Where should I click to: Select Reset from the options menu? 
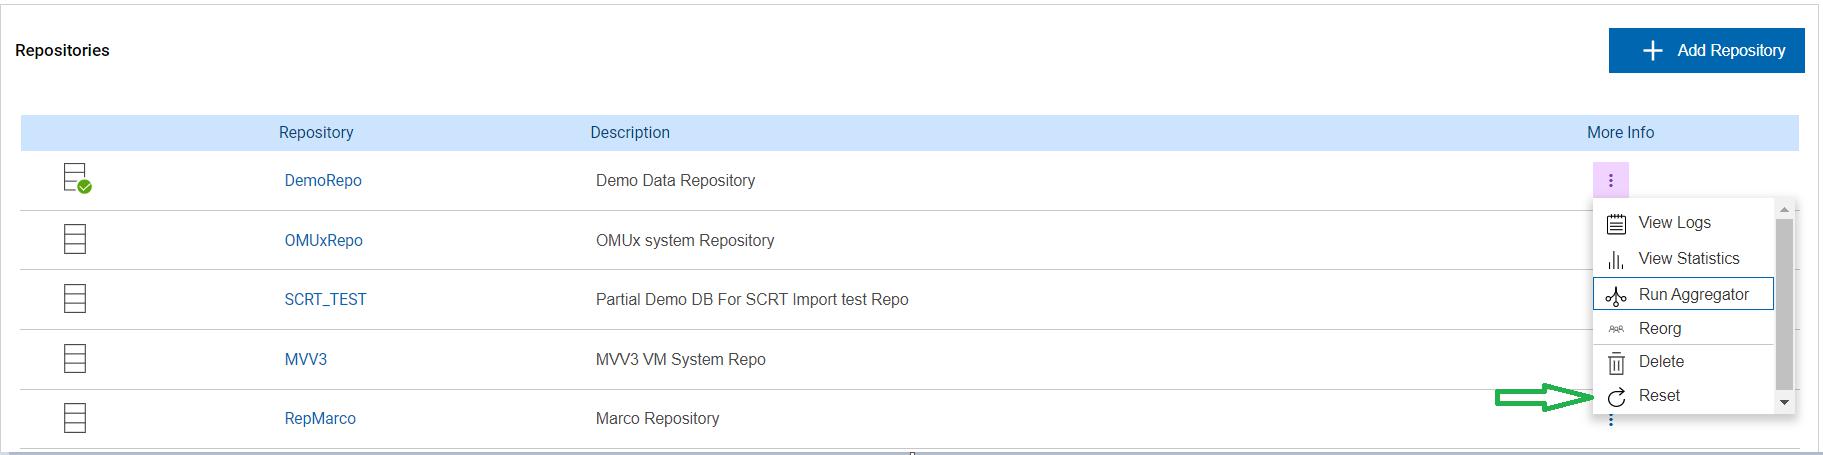pos(1658,395)
